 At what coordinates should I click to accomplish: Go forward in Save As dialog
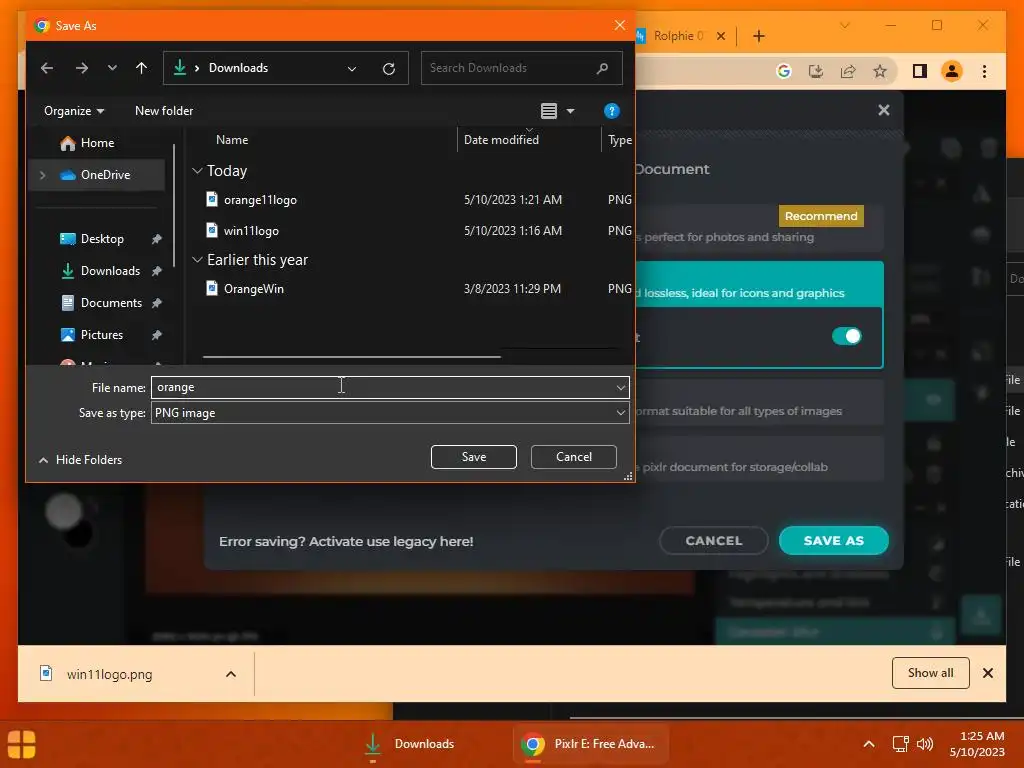coord(82,68)
